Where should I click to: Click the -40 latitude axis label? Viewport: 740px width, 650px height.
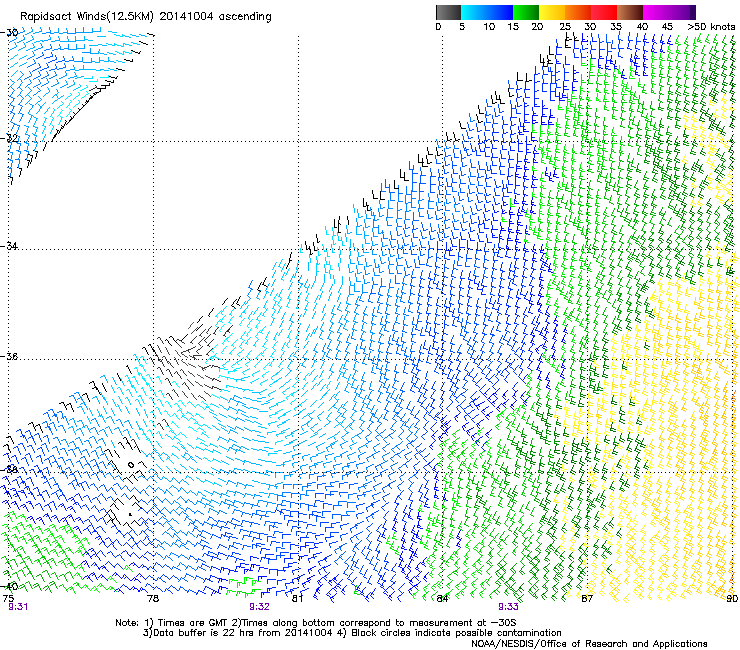click(x=9, y=586)
